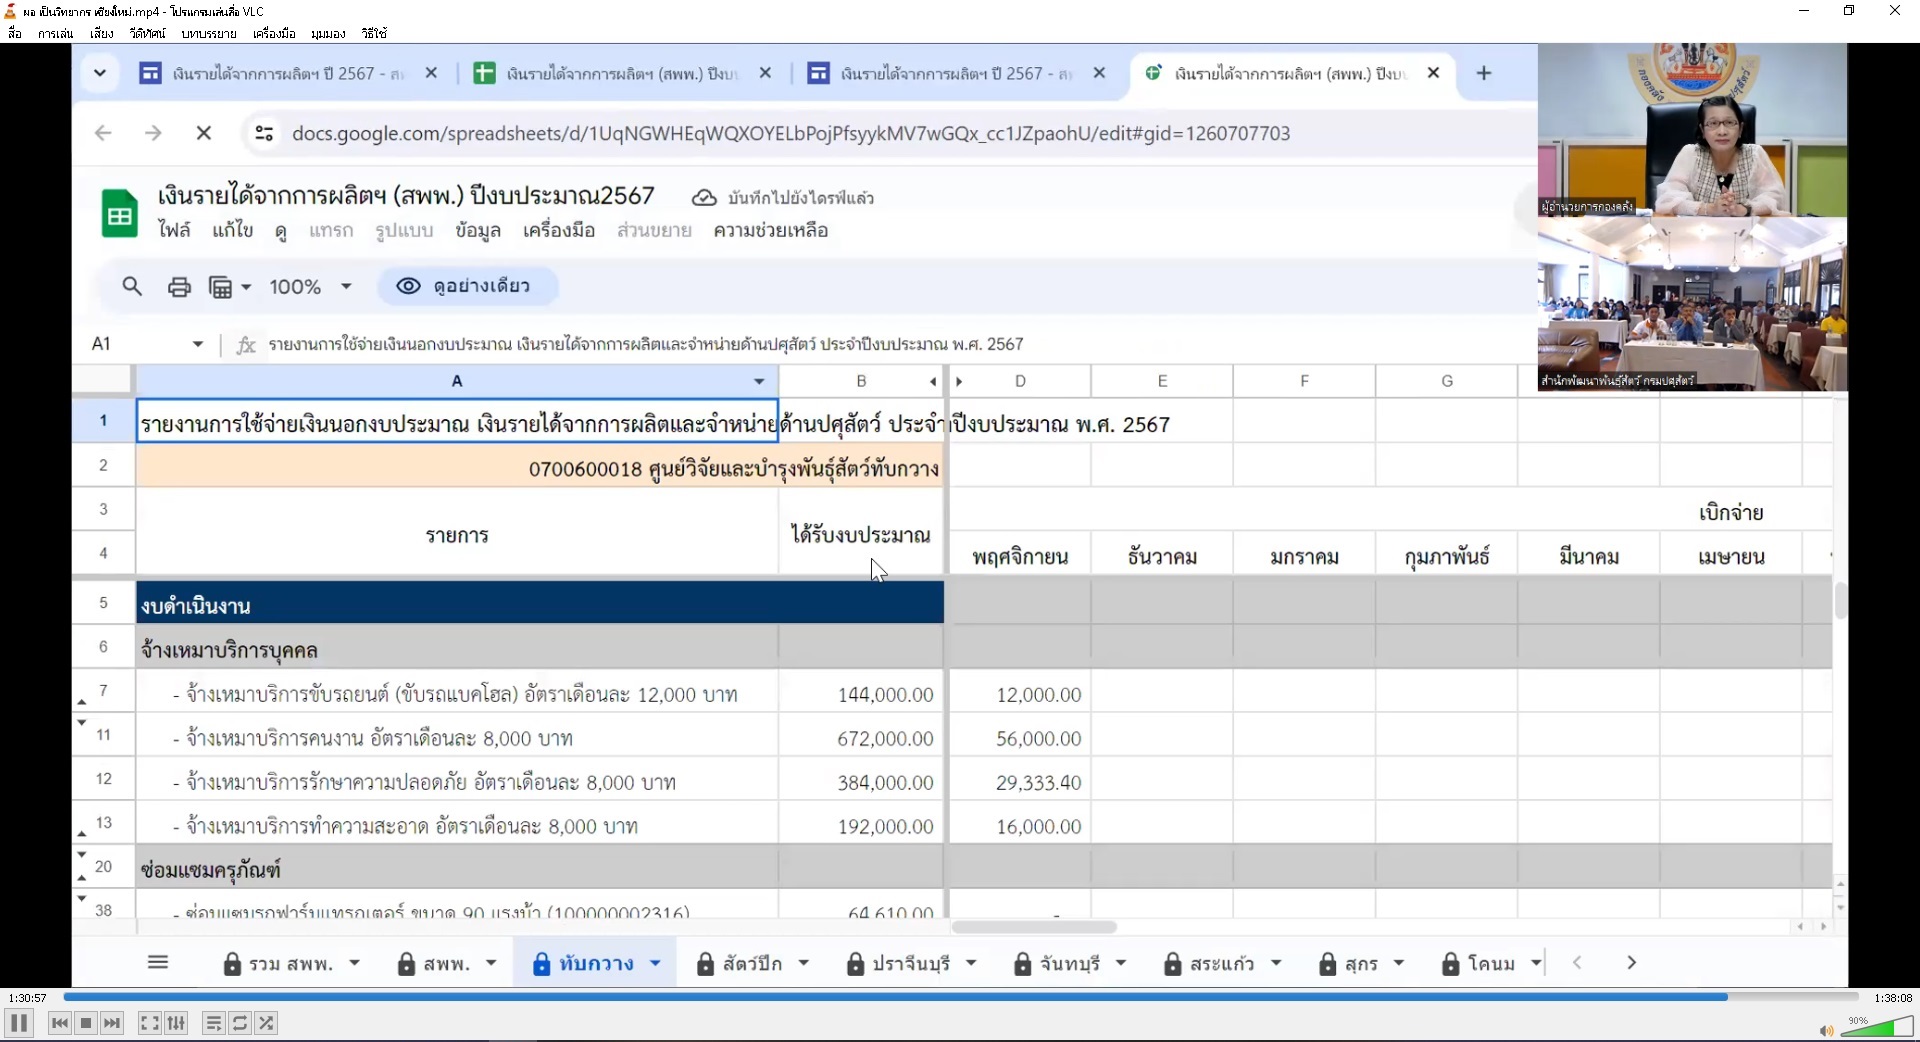Open the ความช่วยเหลือ help menu in Sheets
Screen dimensions: 1920x1042
pos(770,231)
